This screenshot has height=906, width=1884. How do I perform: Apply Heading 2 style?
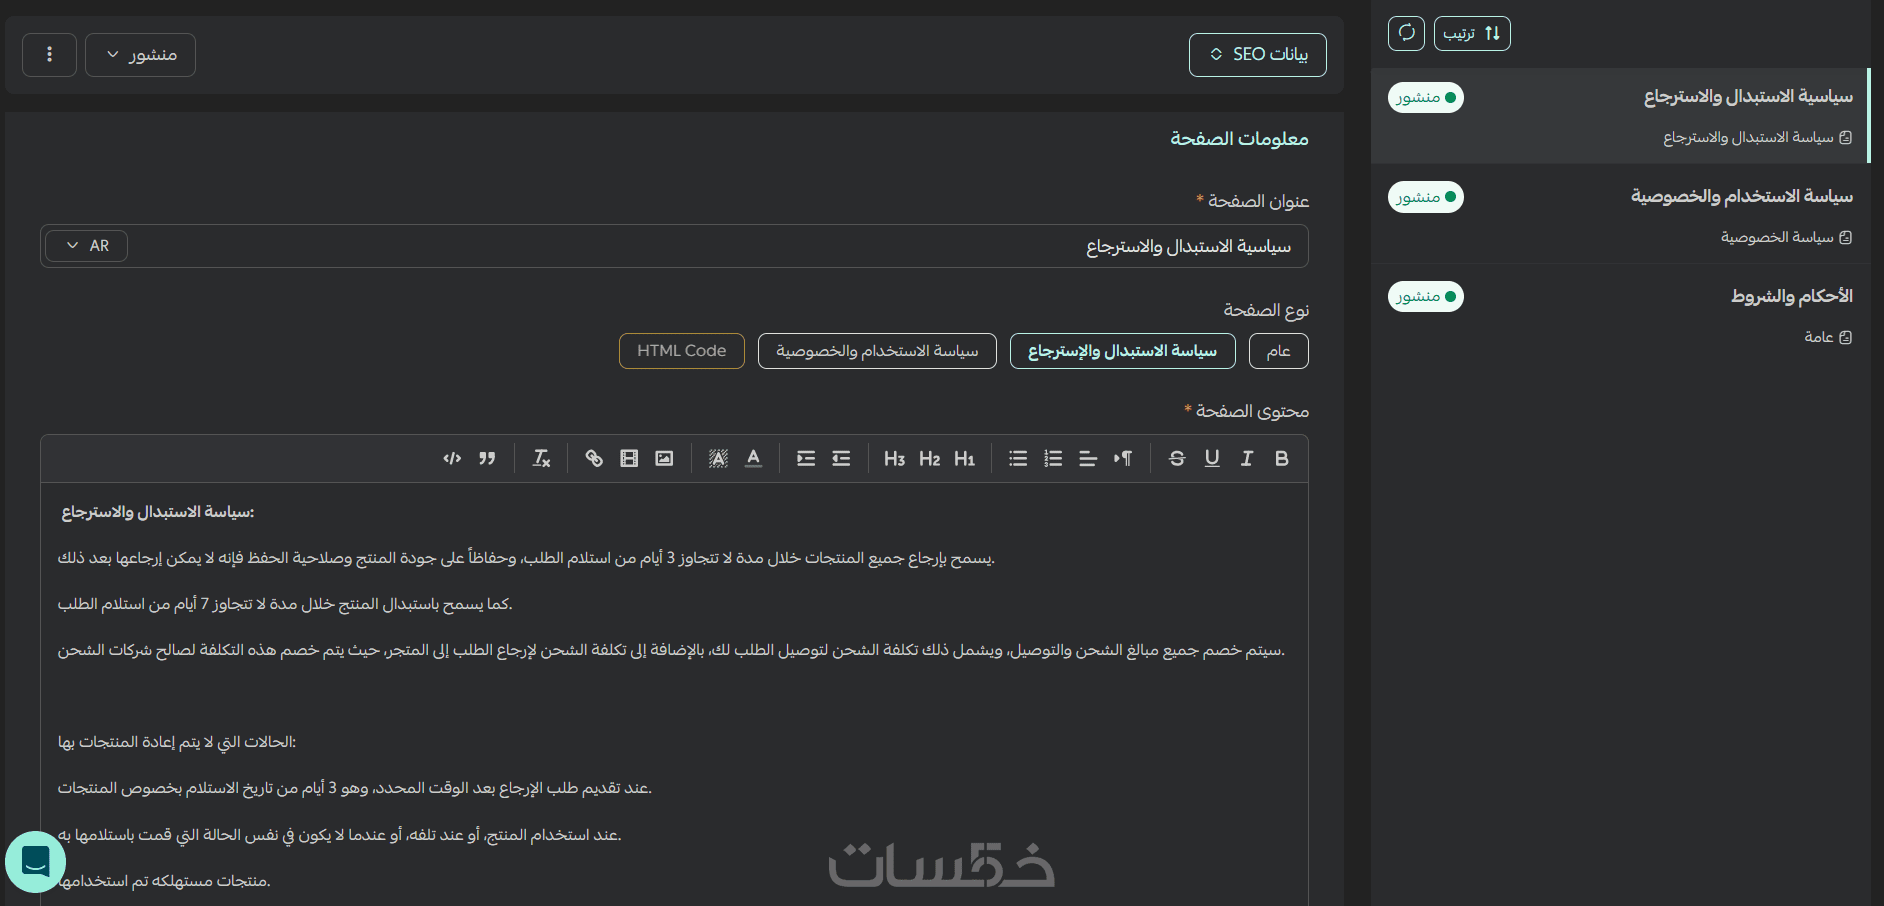pyautogui.click(x=930, y=458)
